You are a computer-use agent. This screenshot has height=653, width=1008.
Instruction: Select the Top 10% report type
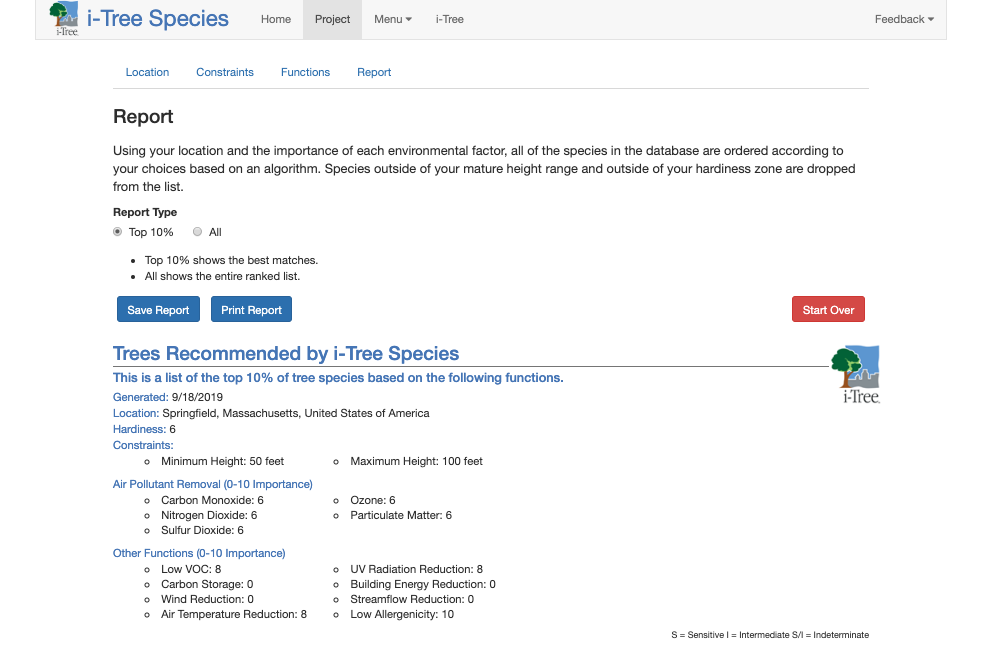tap(118, 232)
